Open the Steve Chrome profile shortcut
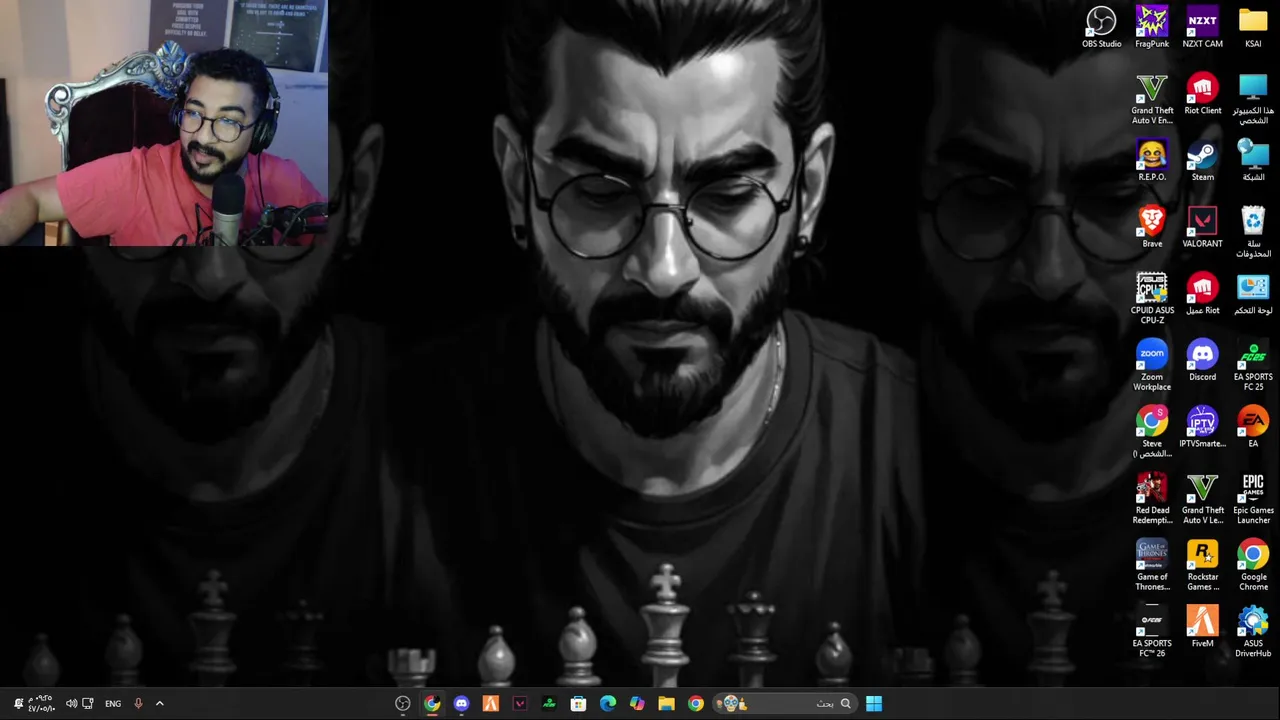The image size is (1280, 720). coord(1152,432)
